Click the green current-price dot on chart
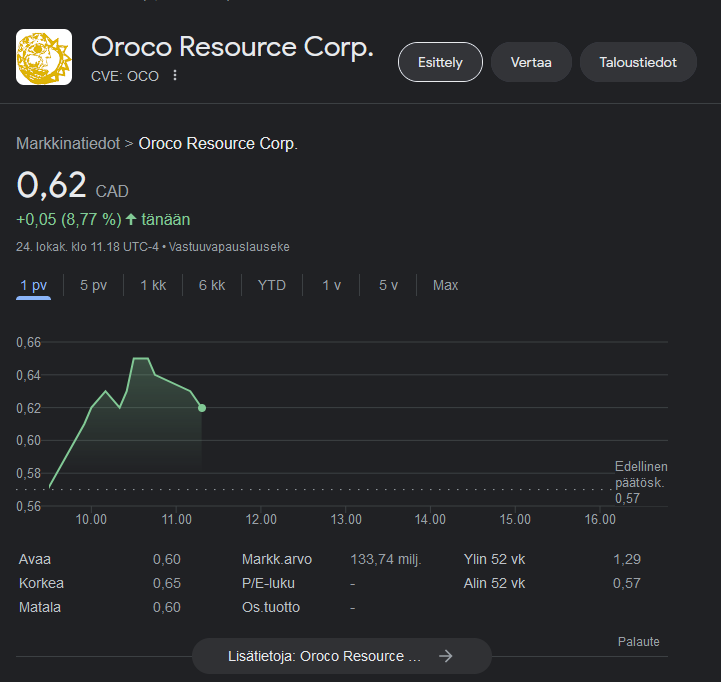 pos(202,408)
